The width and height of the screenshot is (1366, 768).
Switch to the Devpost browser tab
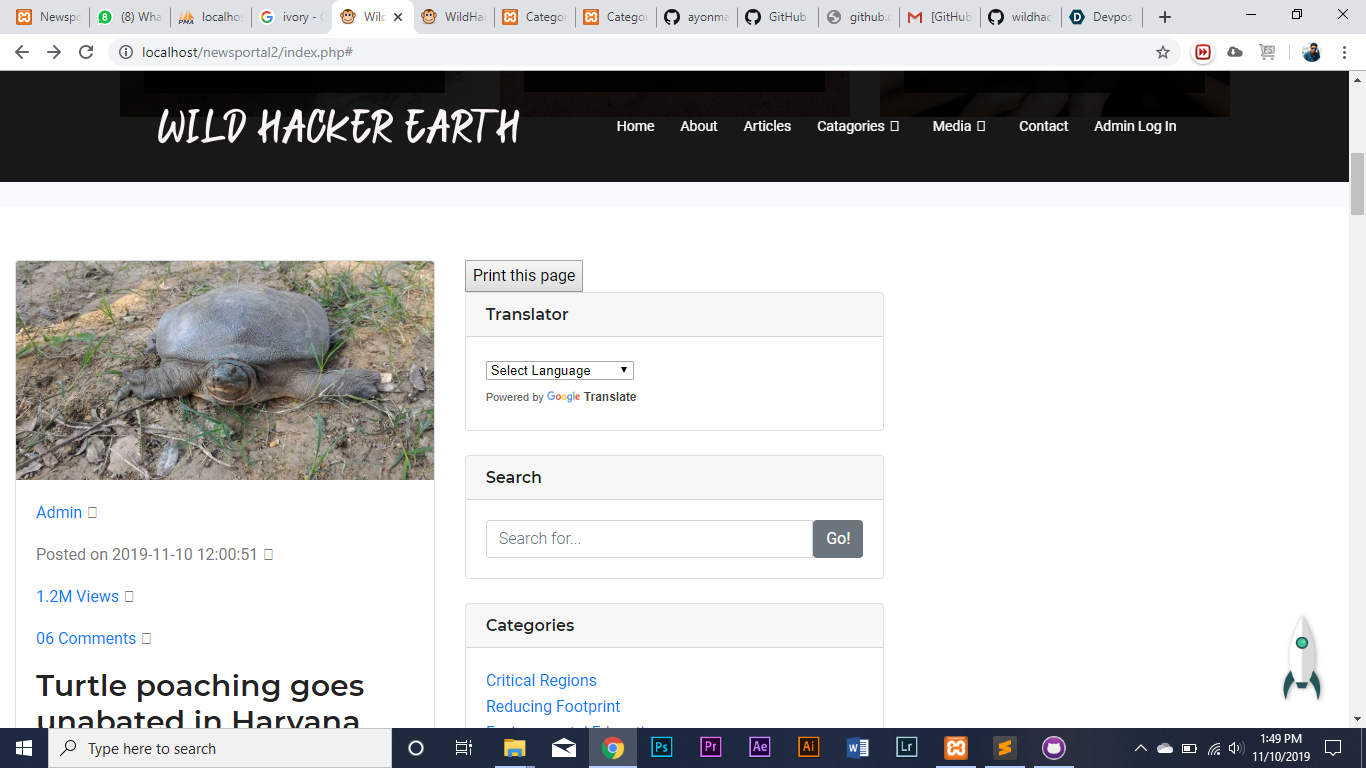pos(1101,17)
